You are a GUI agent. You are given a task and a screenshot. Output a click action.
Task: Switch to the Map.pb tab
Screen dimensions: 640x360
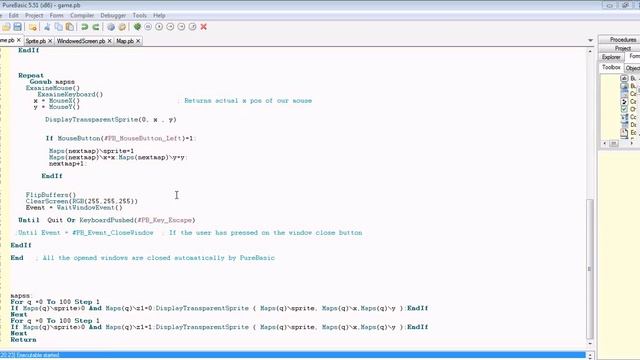coord(125,41)
